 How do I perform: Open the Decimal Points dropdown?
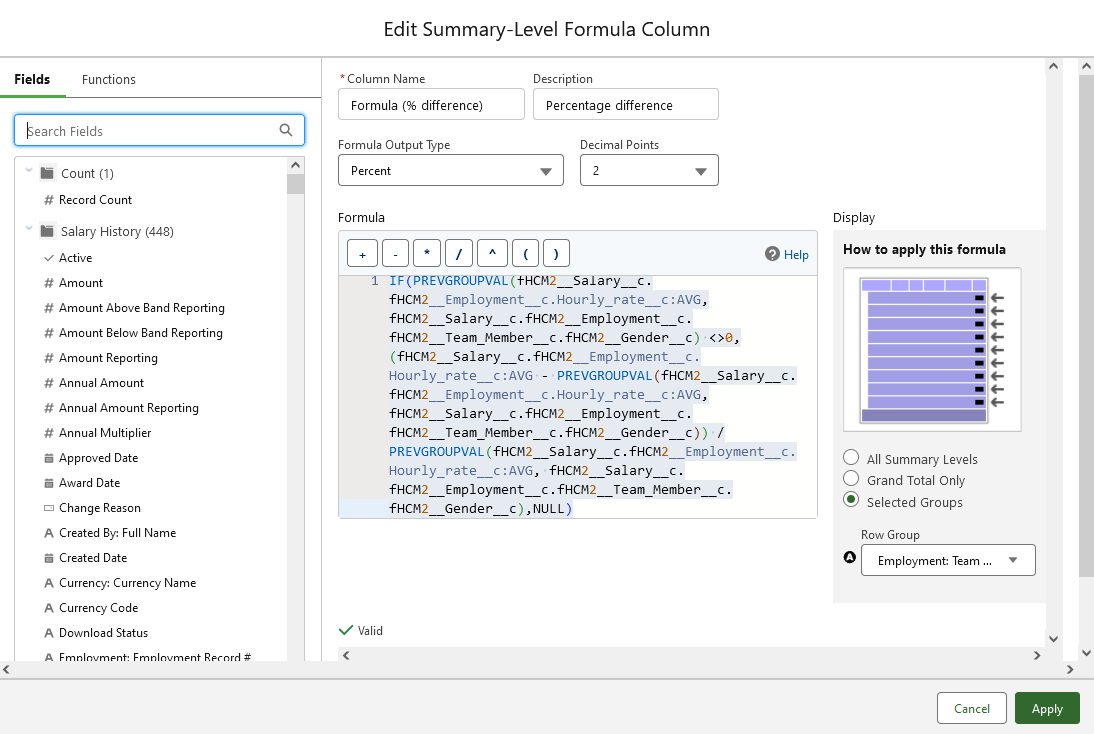pos(649,171)
